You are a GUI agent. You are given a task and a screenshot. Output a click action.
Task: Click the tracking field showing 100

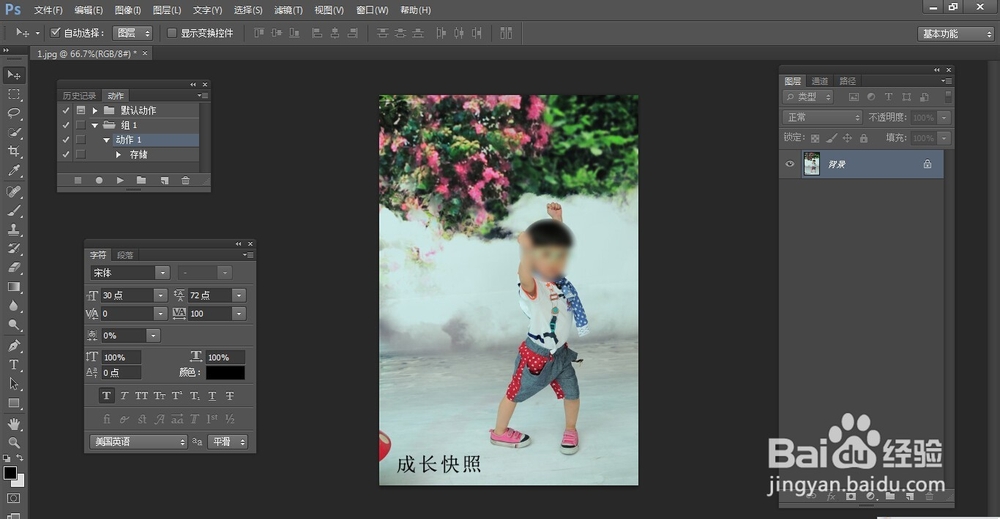[210, 314]
